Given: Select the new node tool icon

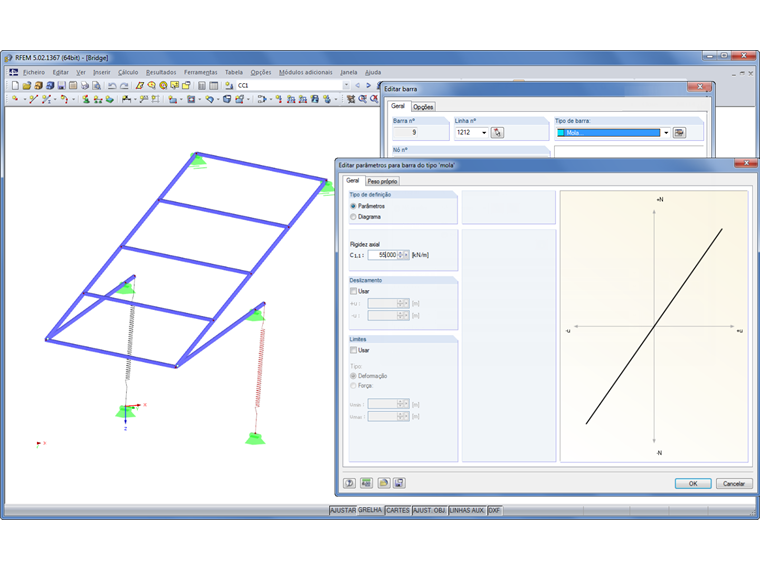Looking at the screenshot, I should tap(16, 99).
